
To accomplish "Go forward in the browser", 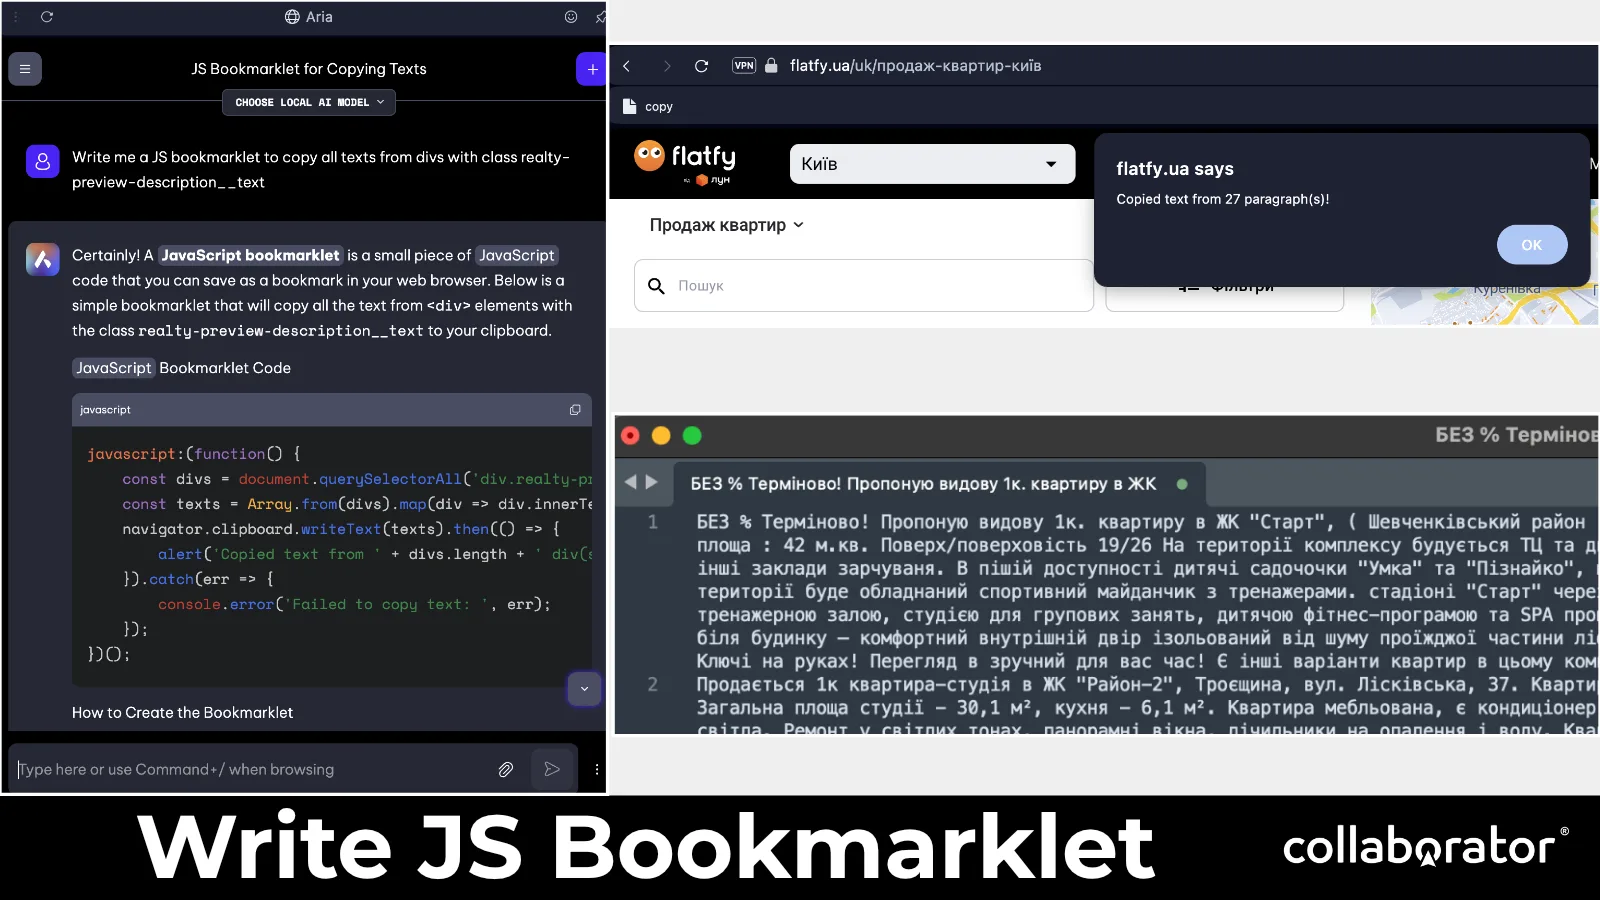I will [x=667, y=66].
